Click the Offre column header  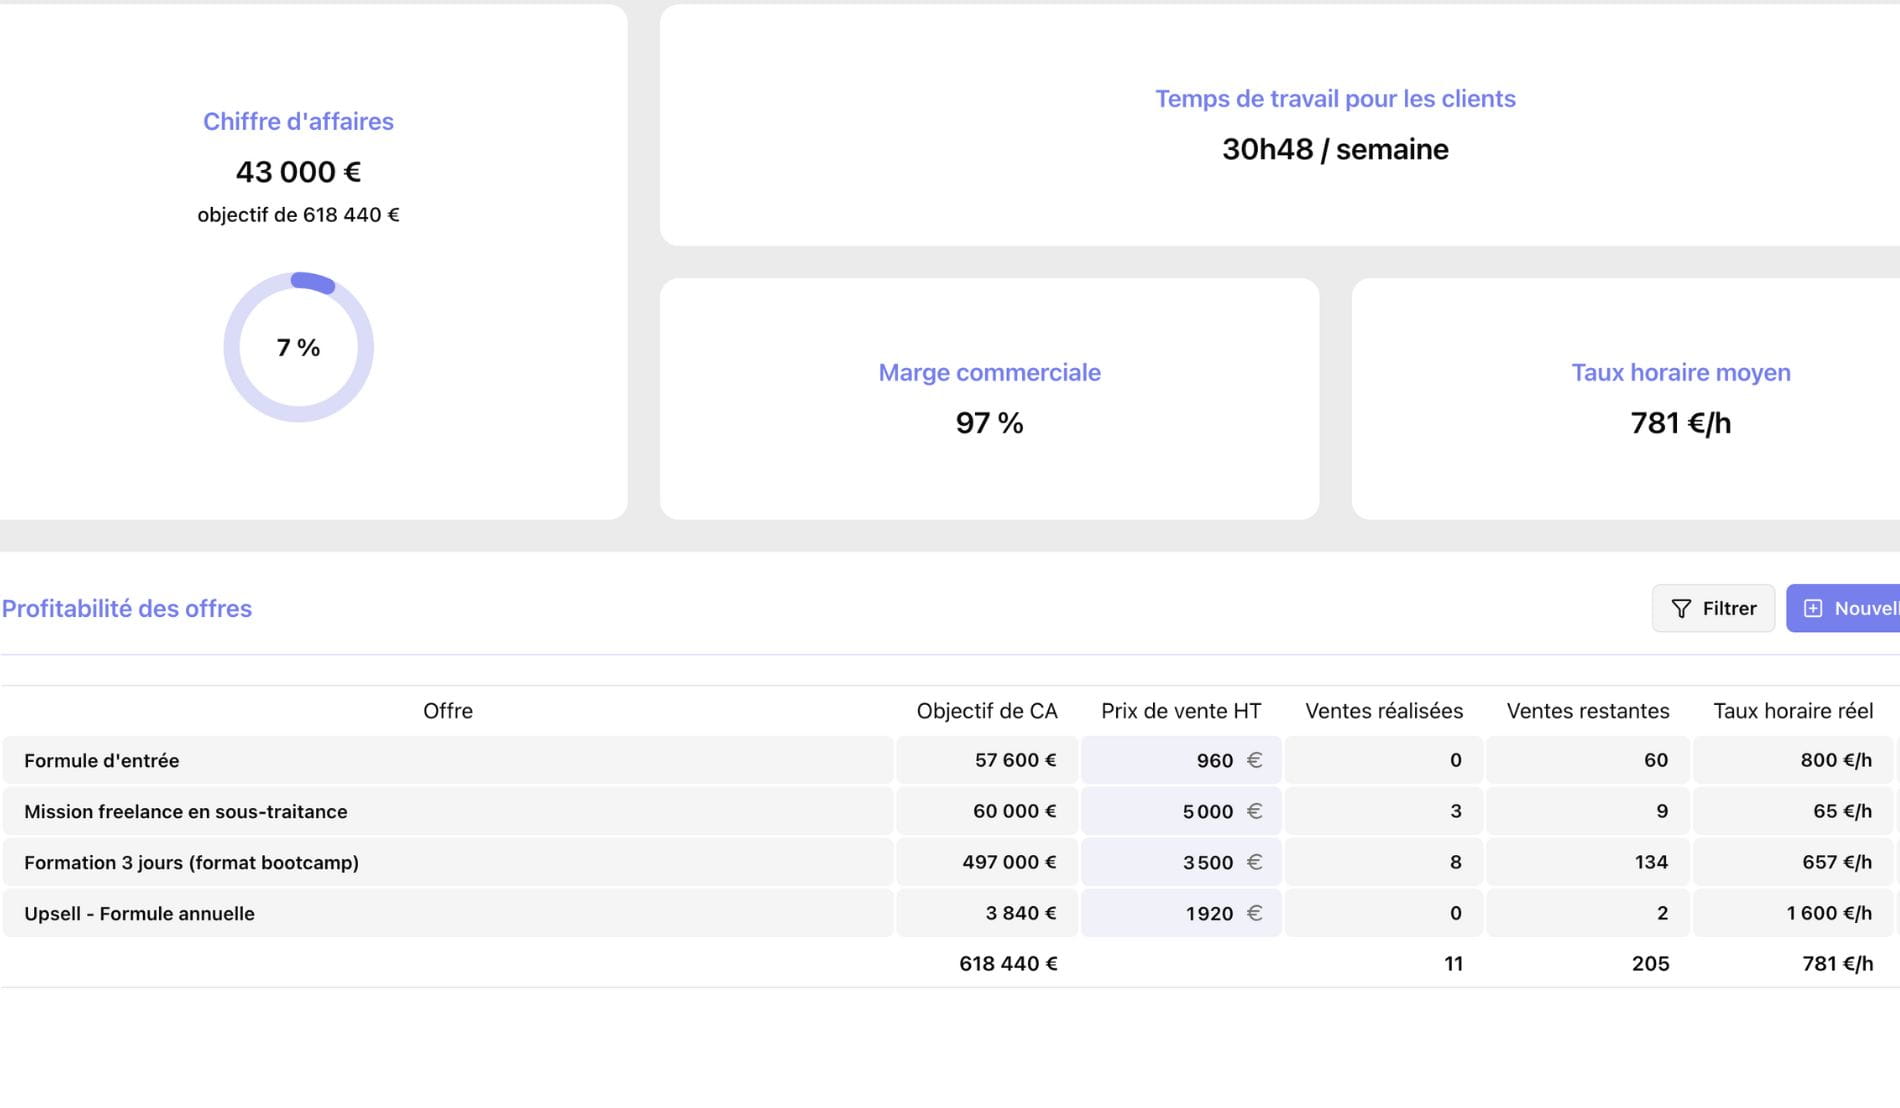[x=447, y=711]
